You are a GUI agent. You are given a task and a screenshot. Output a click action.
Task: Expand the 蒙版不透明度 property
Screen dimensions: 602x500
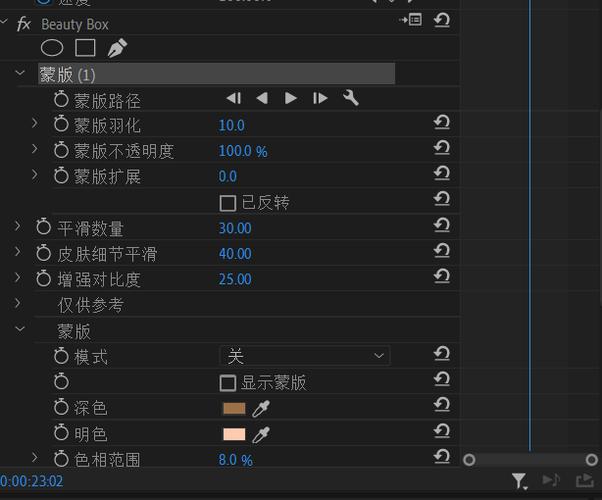pyautogui.click(x=35, y=149)
